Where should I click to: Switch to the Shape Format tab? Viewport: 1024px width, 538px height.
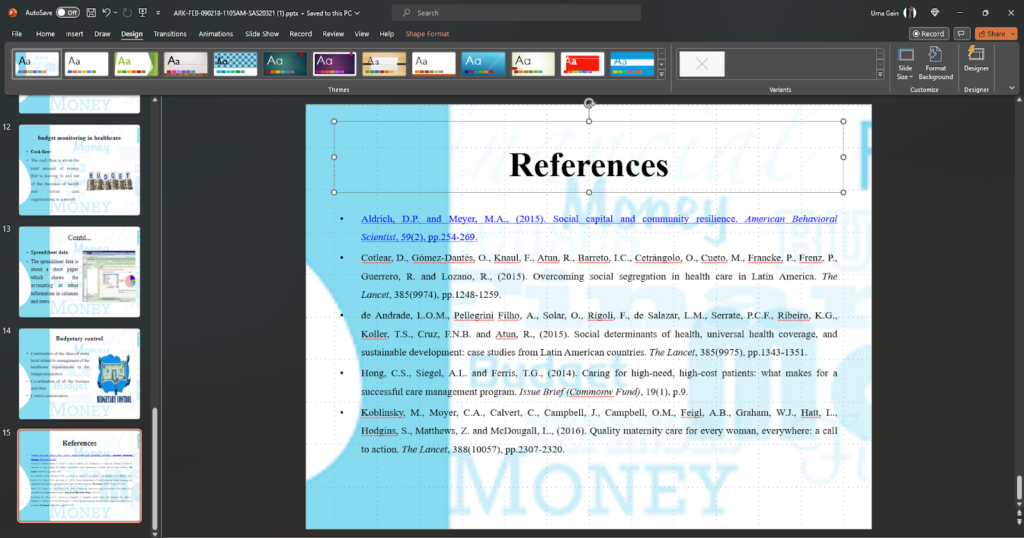click(427, 33)
